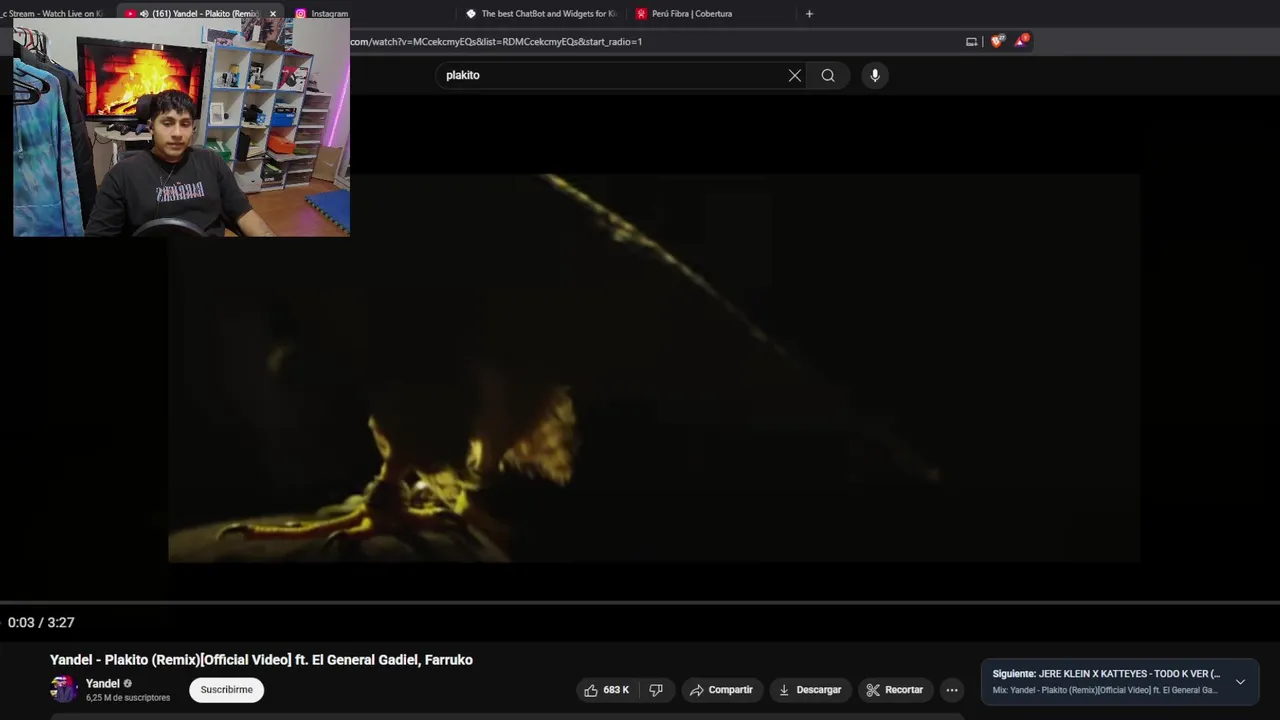This screenshot has height=720, width=1280.
Task: Click the Brave Shields lion icon
Action: (x=997, y=41)
